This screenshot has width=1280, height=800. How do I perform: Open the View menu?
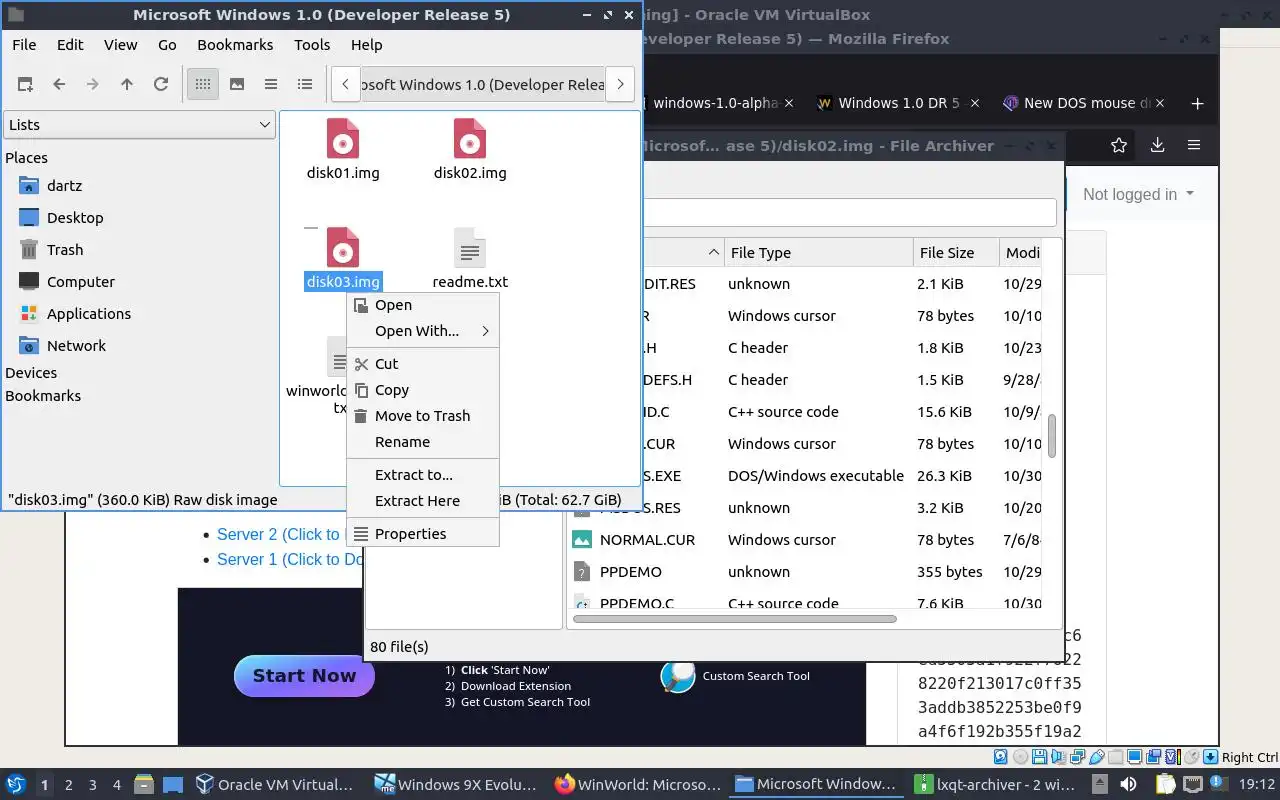click(x=121, y=45)
